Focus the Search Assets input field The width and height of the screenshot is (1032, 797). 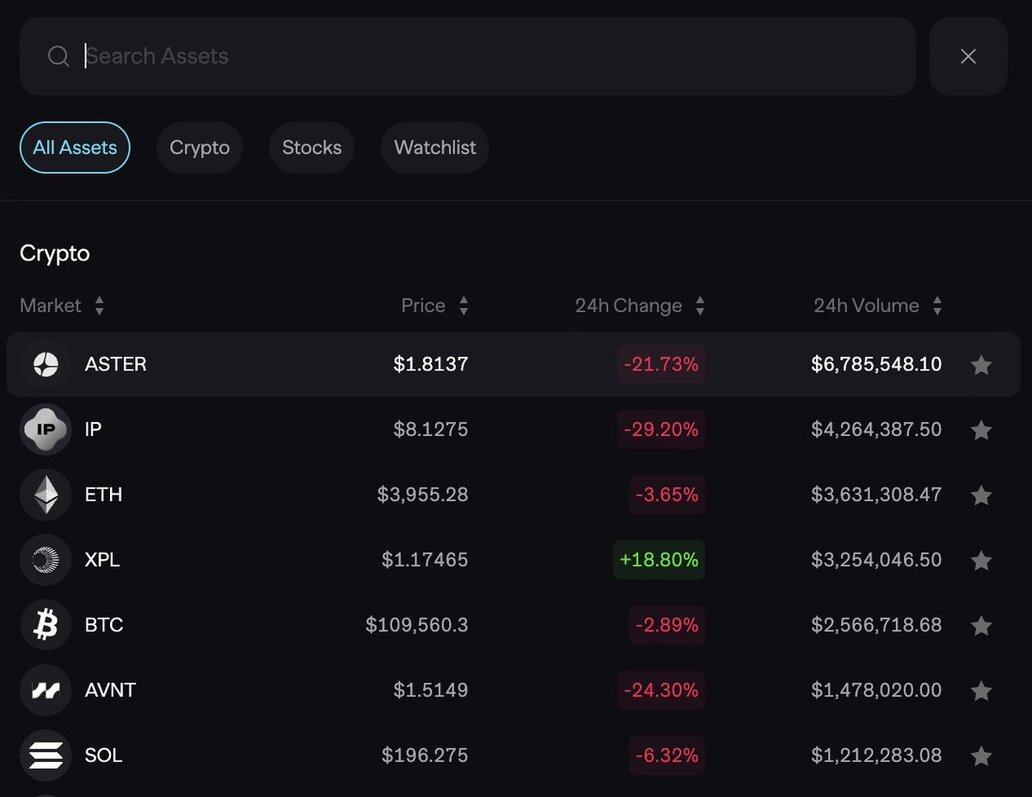(468, 56)
